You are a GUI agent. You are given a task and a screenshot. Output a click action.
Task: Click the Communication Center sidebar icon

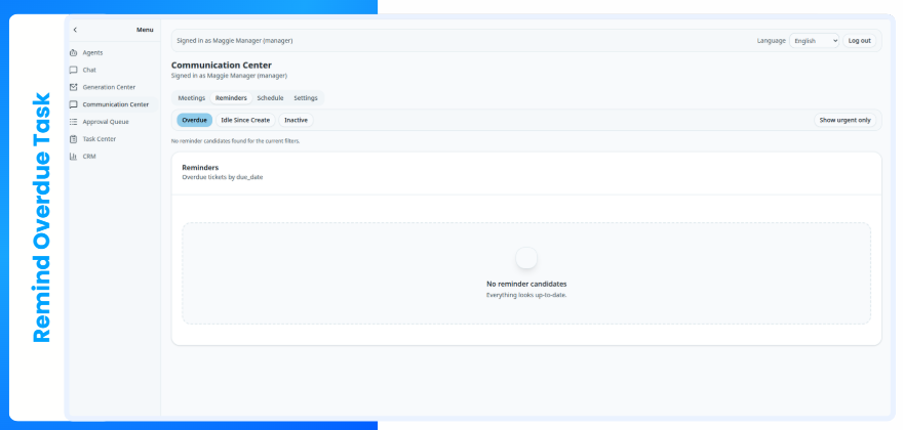pyautogui.click(x=73, y=104)
